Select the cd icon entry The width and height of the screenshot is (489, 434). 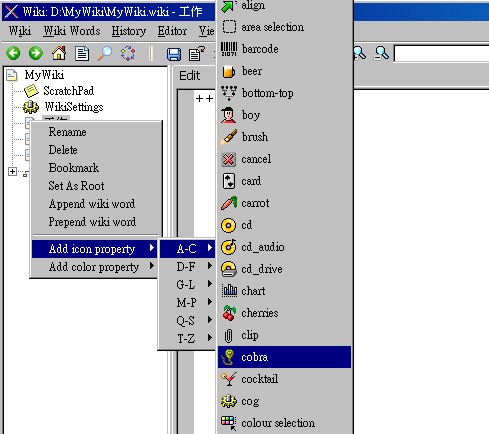(285, 225)
